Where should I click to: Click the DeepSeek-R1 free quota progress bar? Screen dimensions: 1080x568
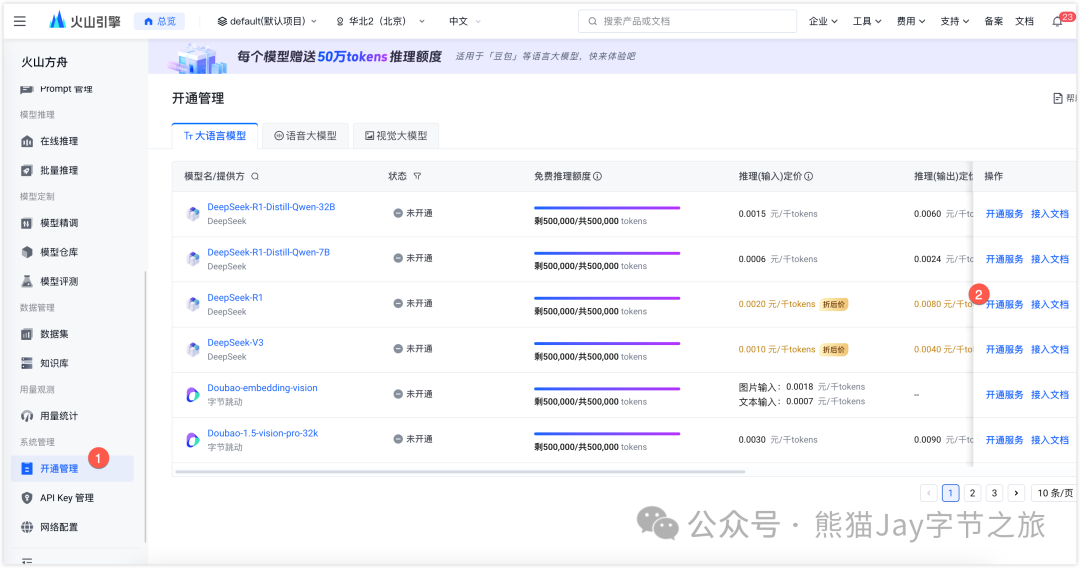pos(607,298)
